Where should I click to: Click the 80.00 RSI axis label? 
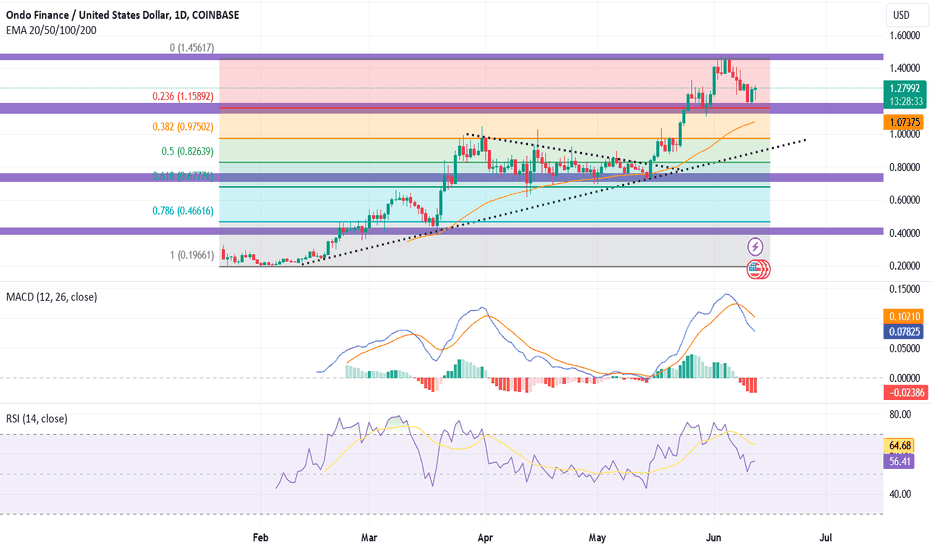900,414
